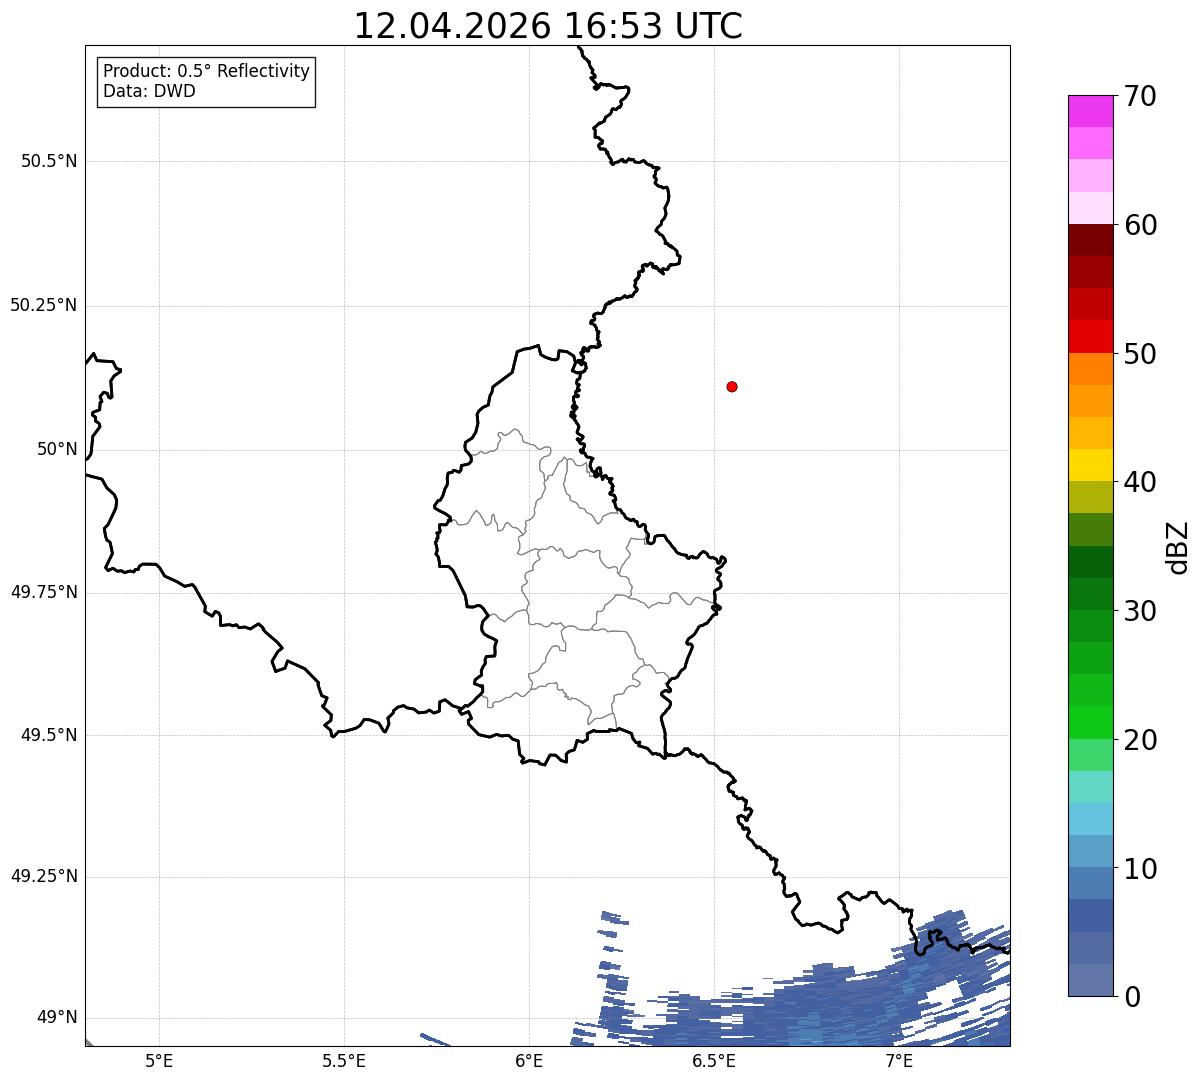Click the dBZ colorbar axis label
Image resolution: width=1202 pixels, height=1081 pixels.
(1178, 547)
